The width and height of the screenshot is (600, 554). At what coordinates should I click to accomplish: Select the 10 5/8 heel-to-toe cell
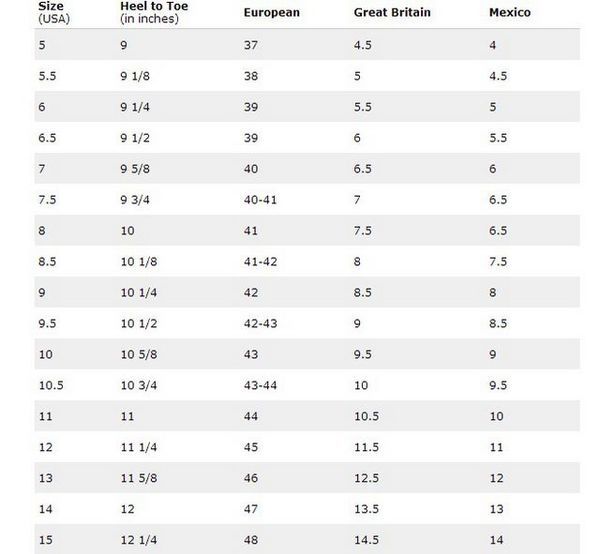pyautogui.click(x=137, y=355)
